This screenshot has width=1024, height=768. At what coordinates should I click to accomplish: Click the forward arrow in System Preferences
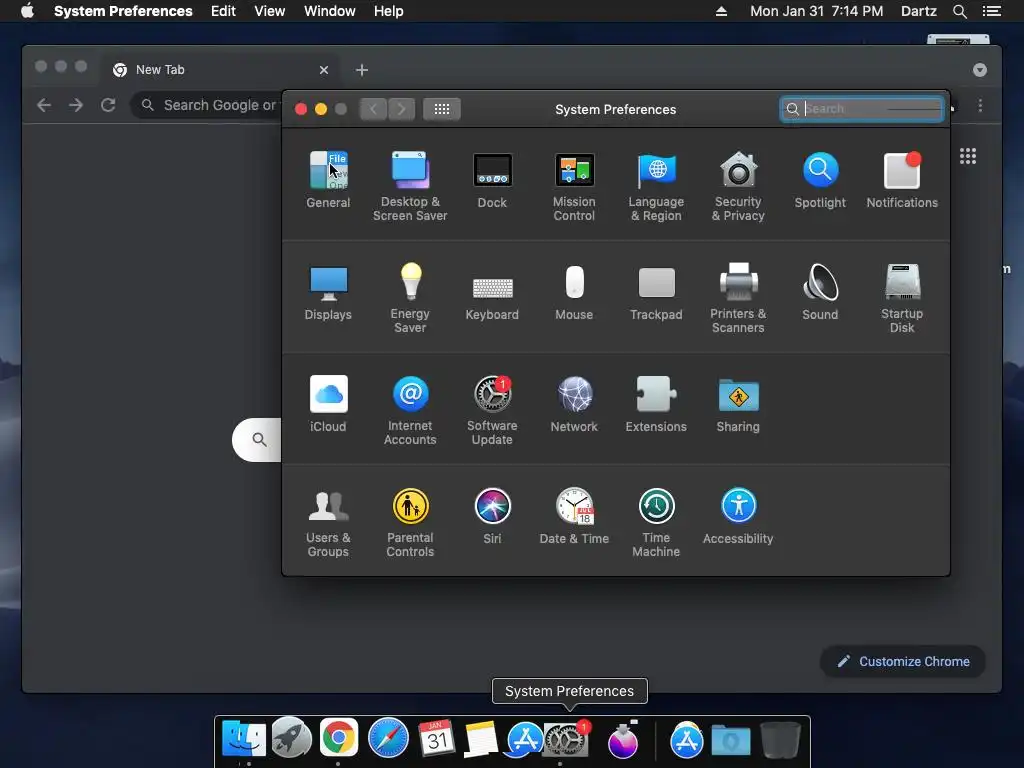click(x=402, y=109)
